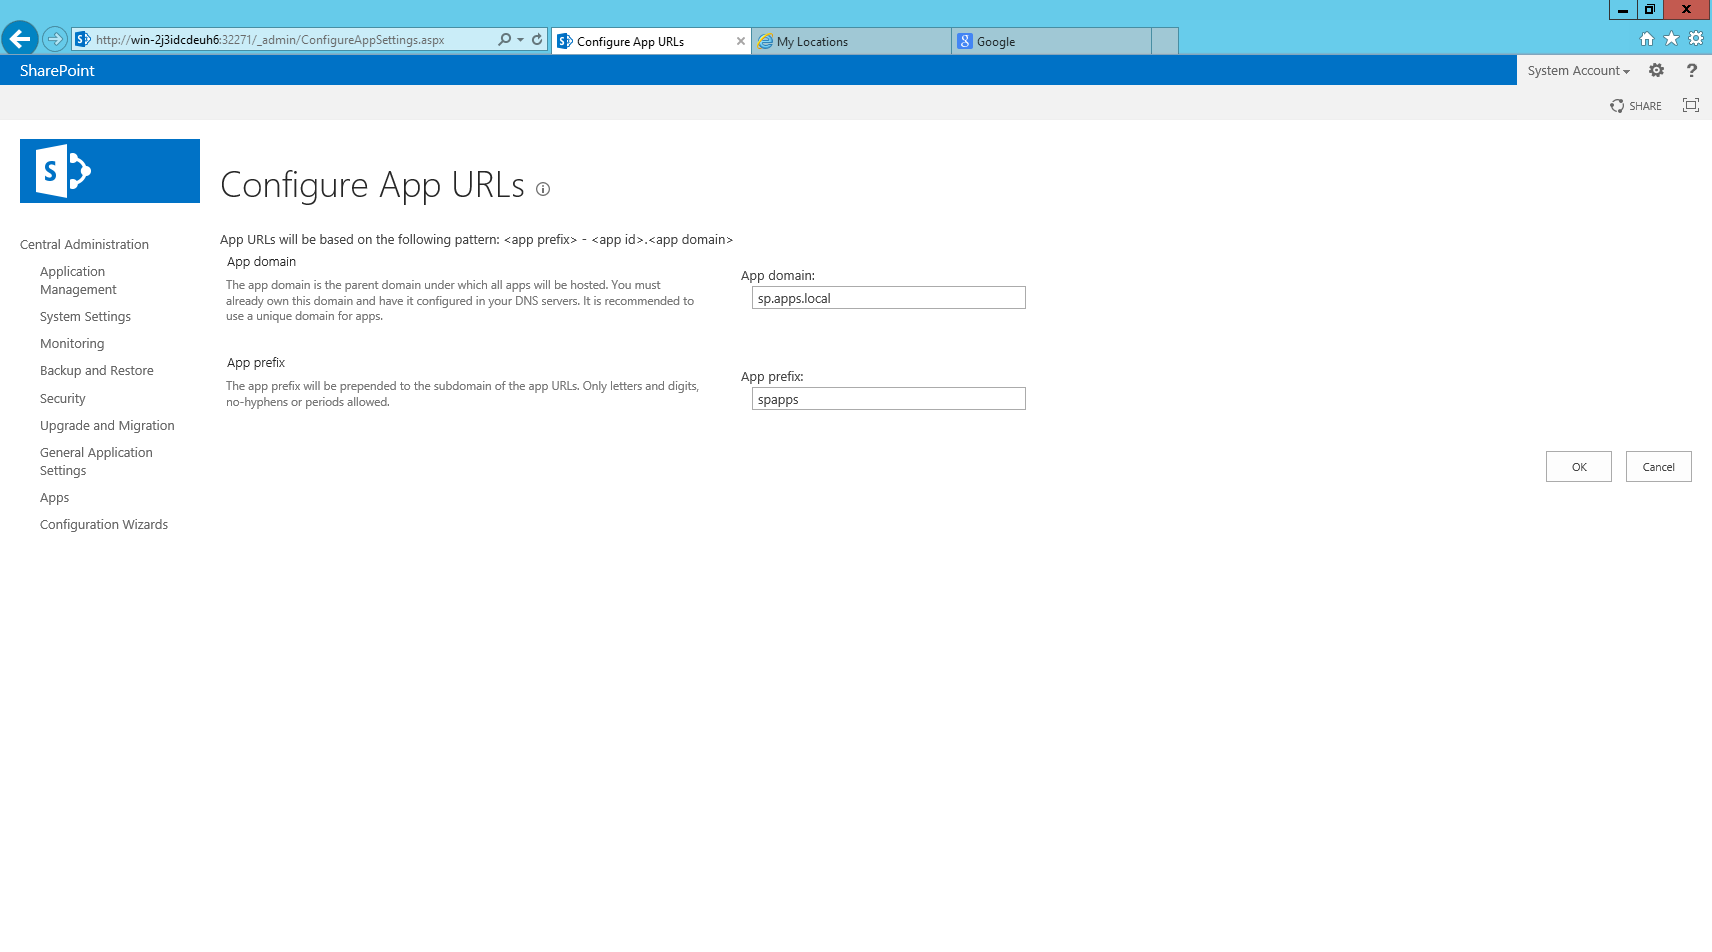This screenshot has width=1712, height=952.
Task: Click the 'App domain' section heading
Action: tap(261, 261)
